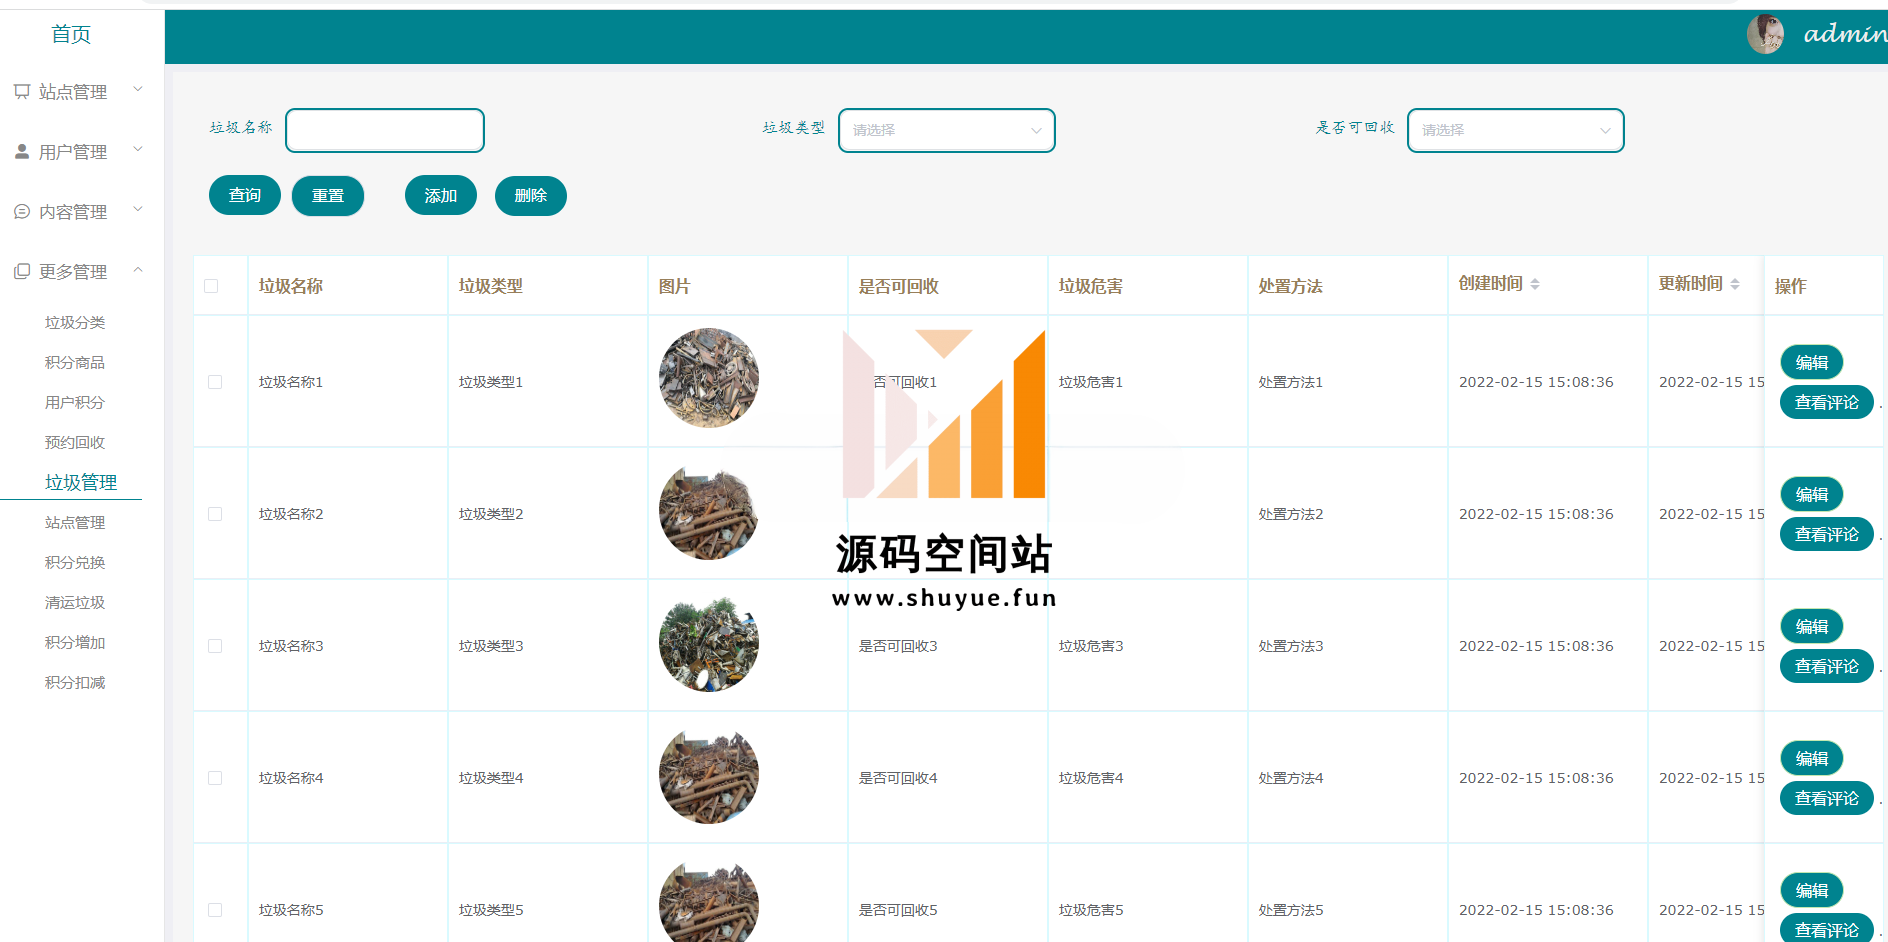Click 编辑 for the 垃圾名称2 row
The height and width of the screenshot is (942, 1888).
point(1811,494)
